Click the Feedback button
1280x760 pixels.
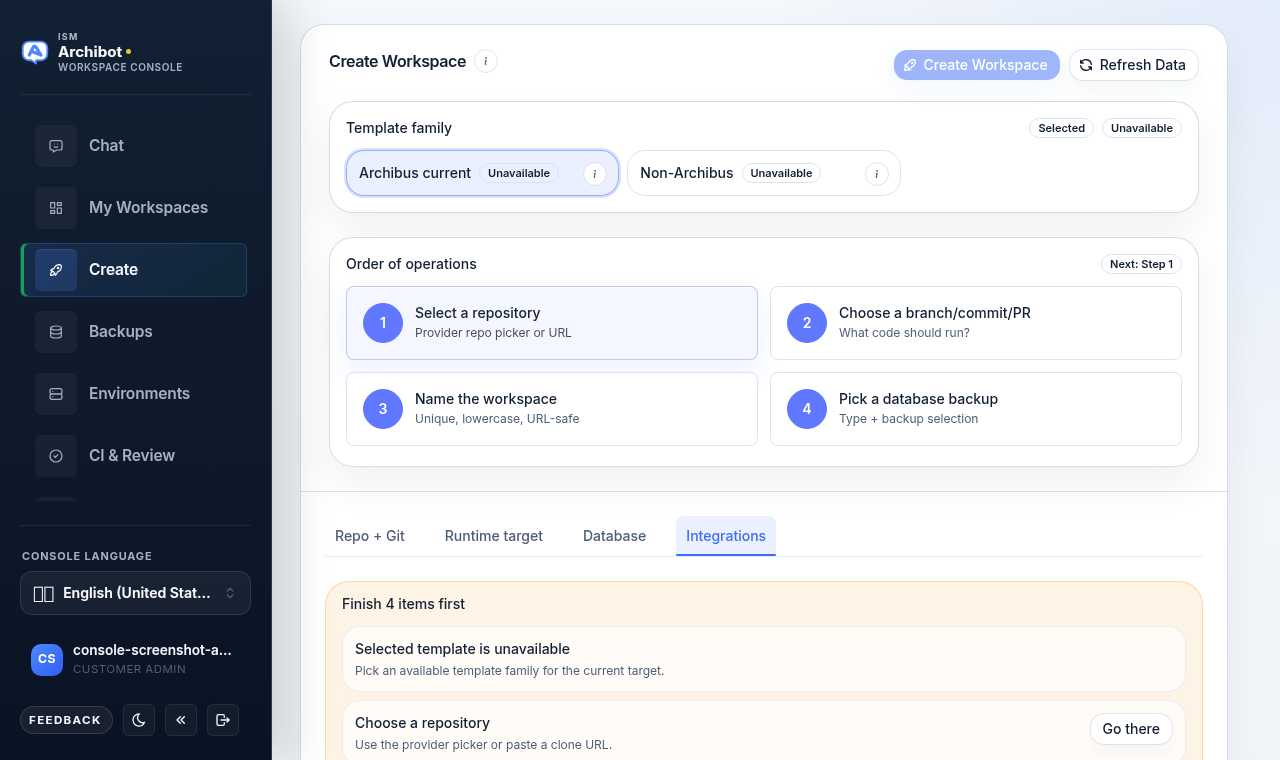(x=65, y=720)
